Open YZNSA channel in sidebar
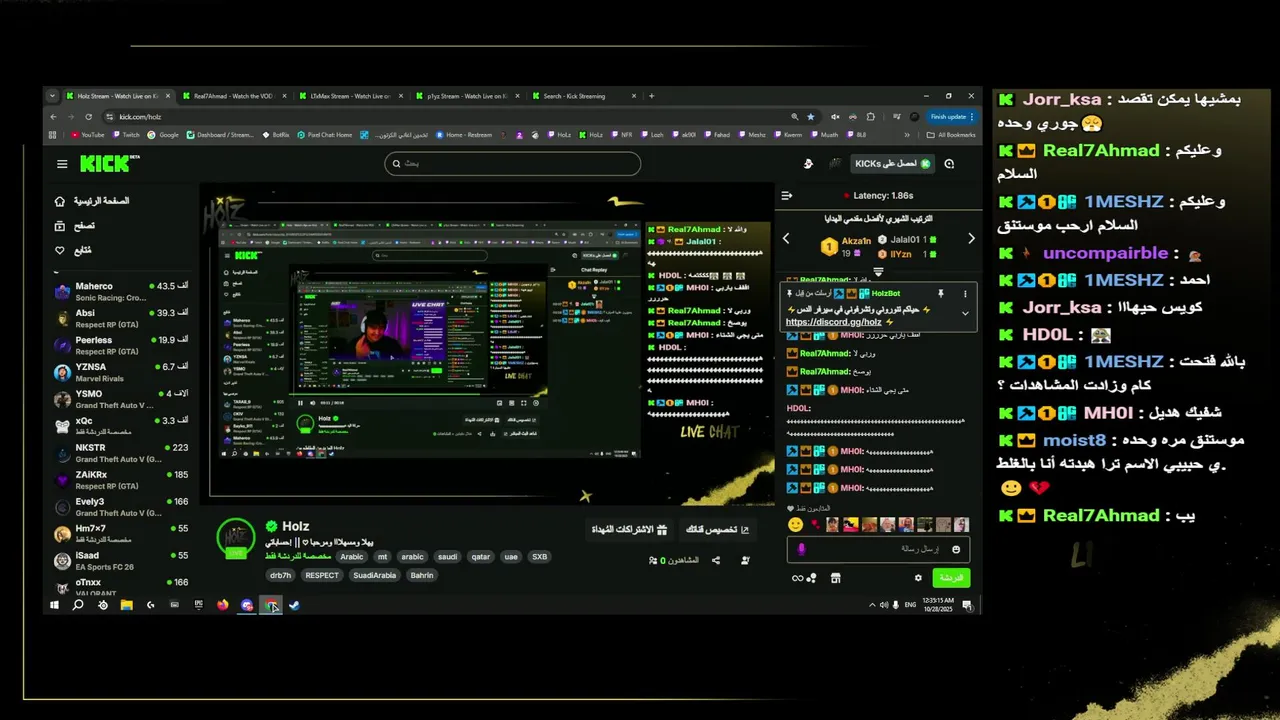This screenshot has width=1280, height=720. pos(119,373)
